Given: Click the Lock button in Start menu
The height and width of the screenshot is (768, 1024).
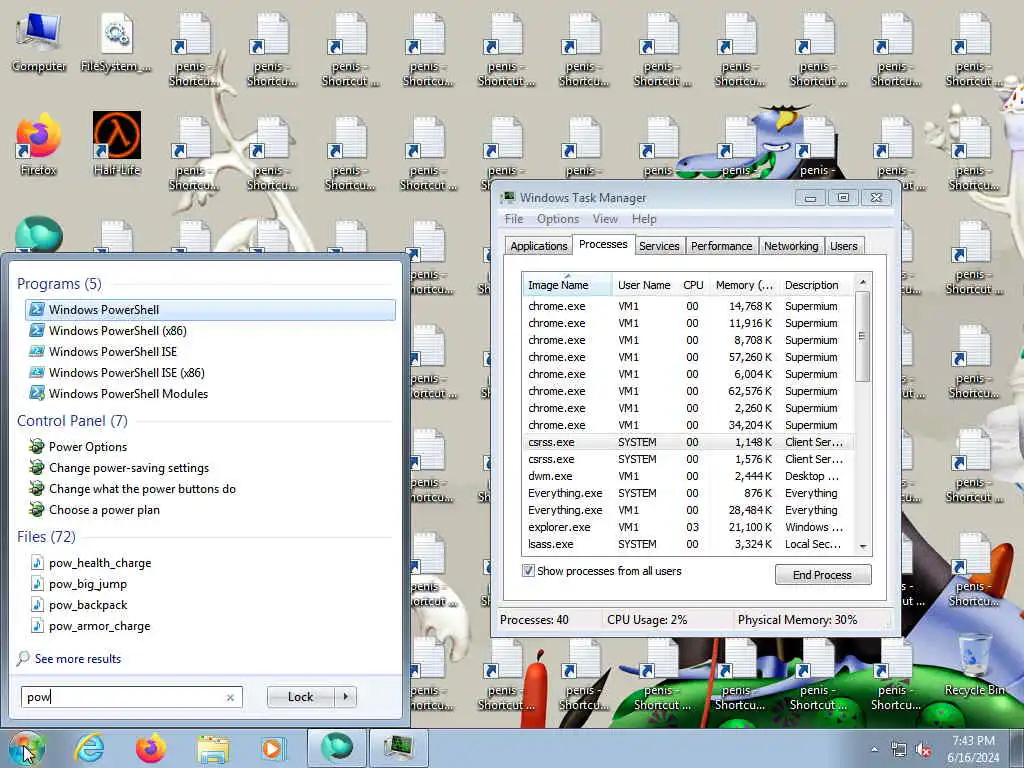Looking at the screenshot, I should click(x=300, y=697).
